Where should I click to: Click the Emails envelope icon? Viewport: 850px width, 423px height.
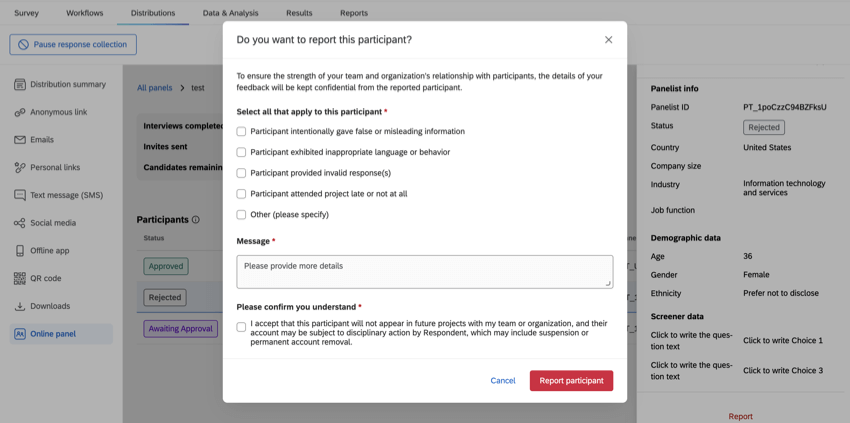[20, 140]
